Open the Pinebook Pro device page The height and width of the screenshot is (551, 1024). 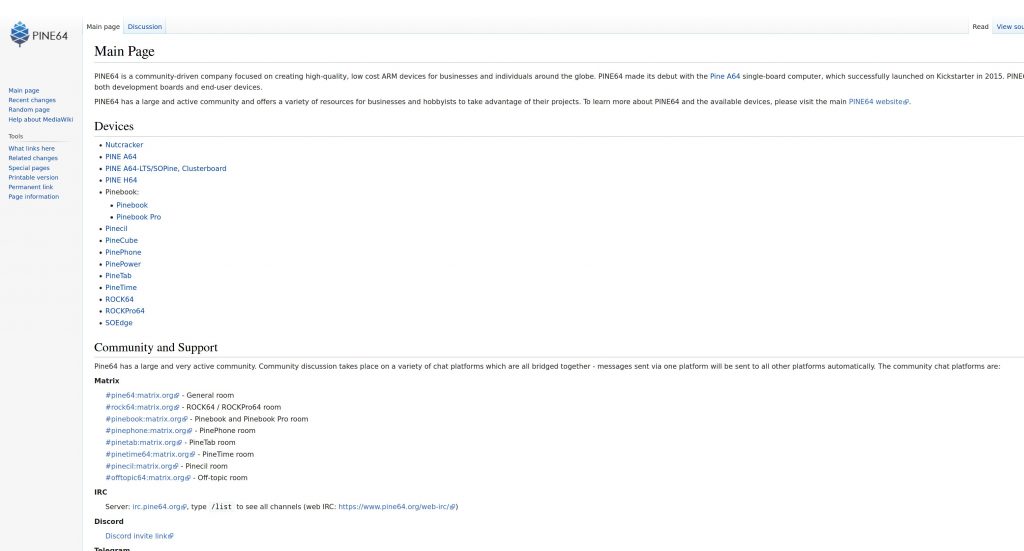click(138, 217)
